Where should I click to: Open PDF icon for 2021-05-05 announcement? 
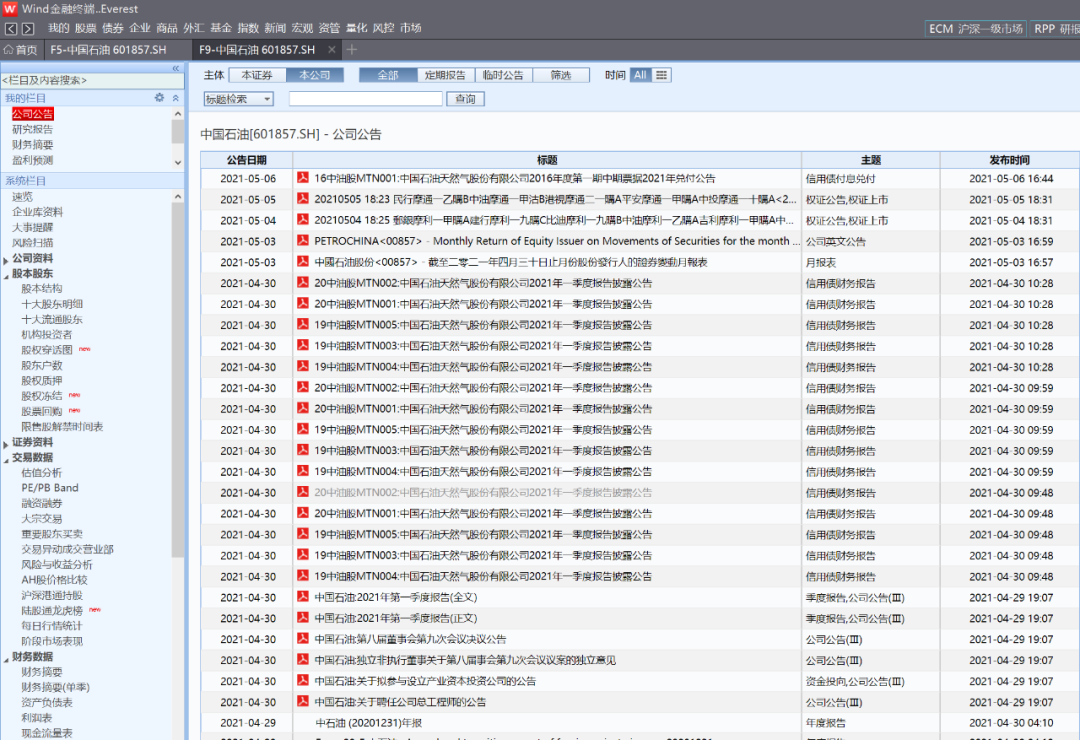(x=302, y=198)
